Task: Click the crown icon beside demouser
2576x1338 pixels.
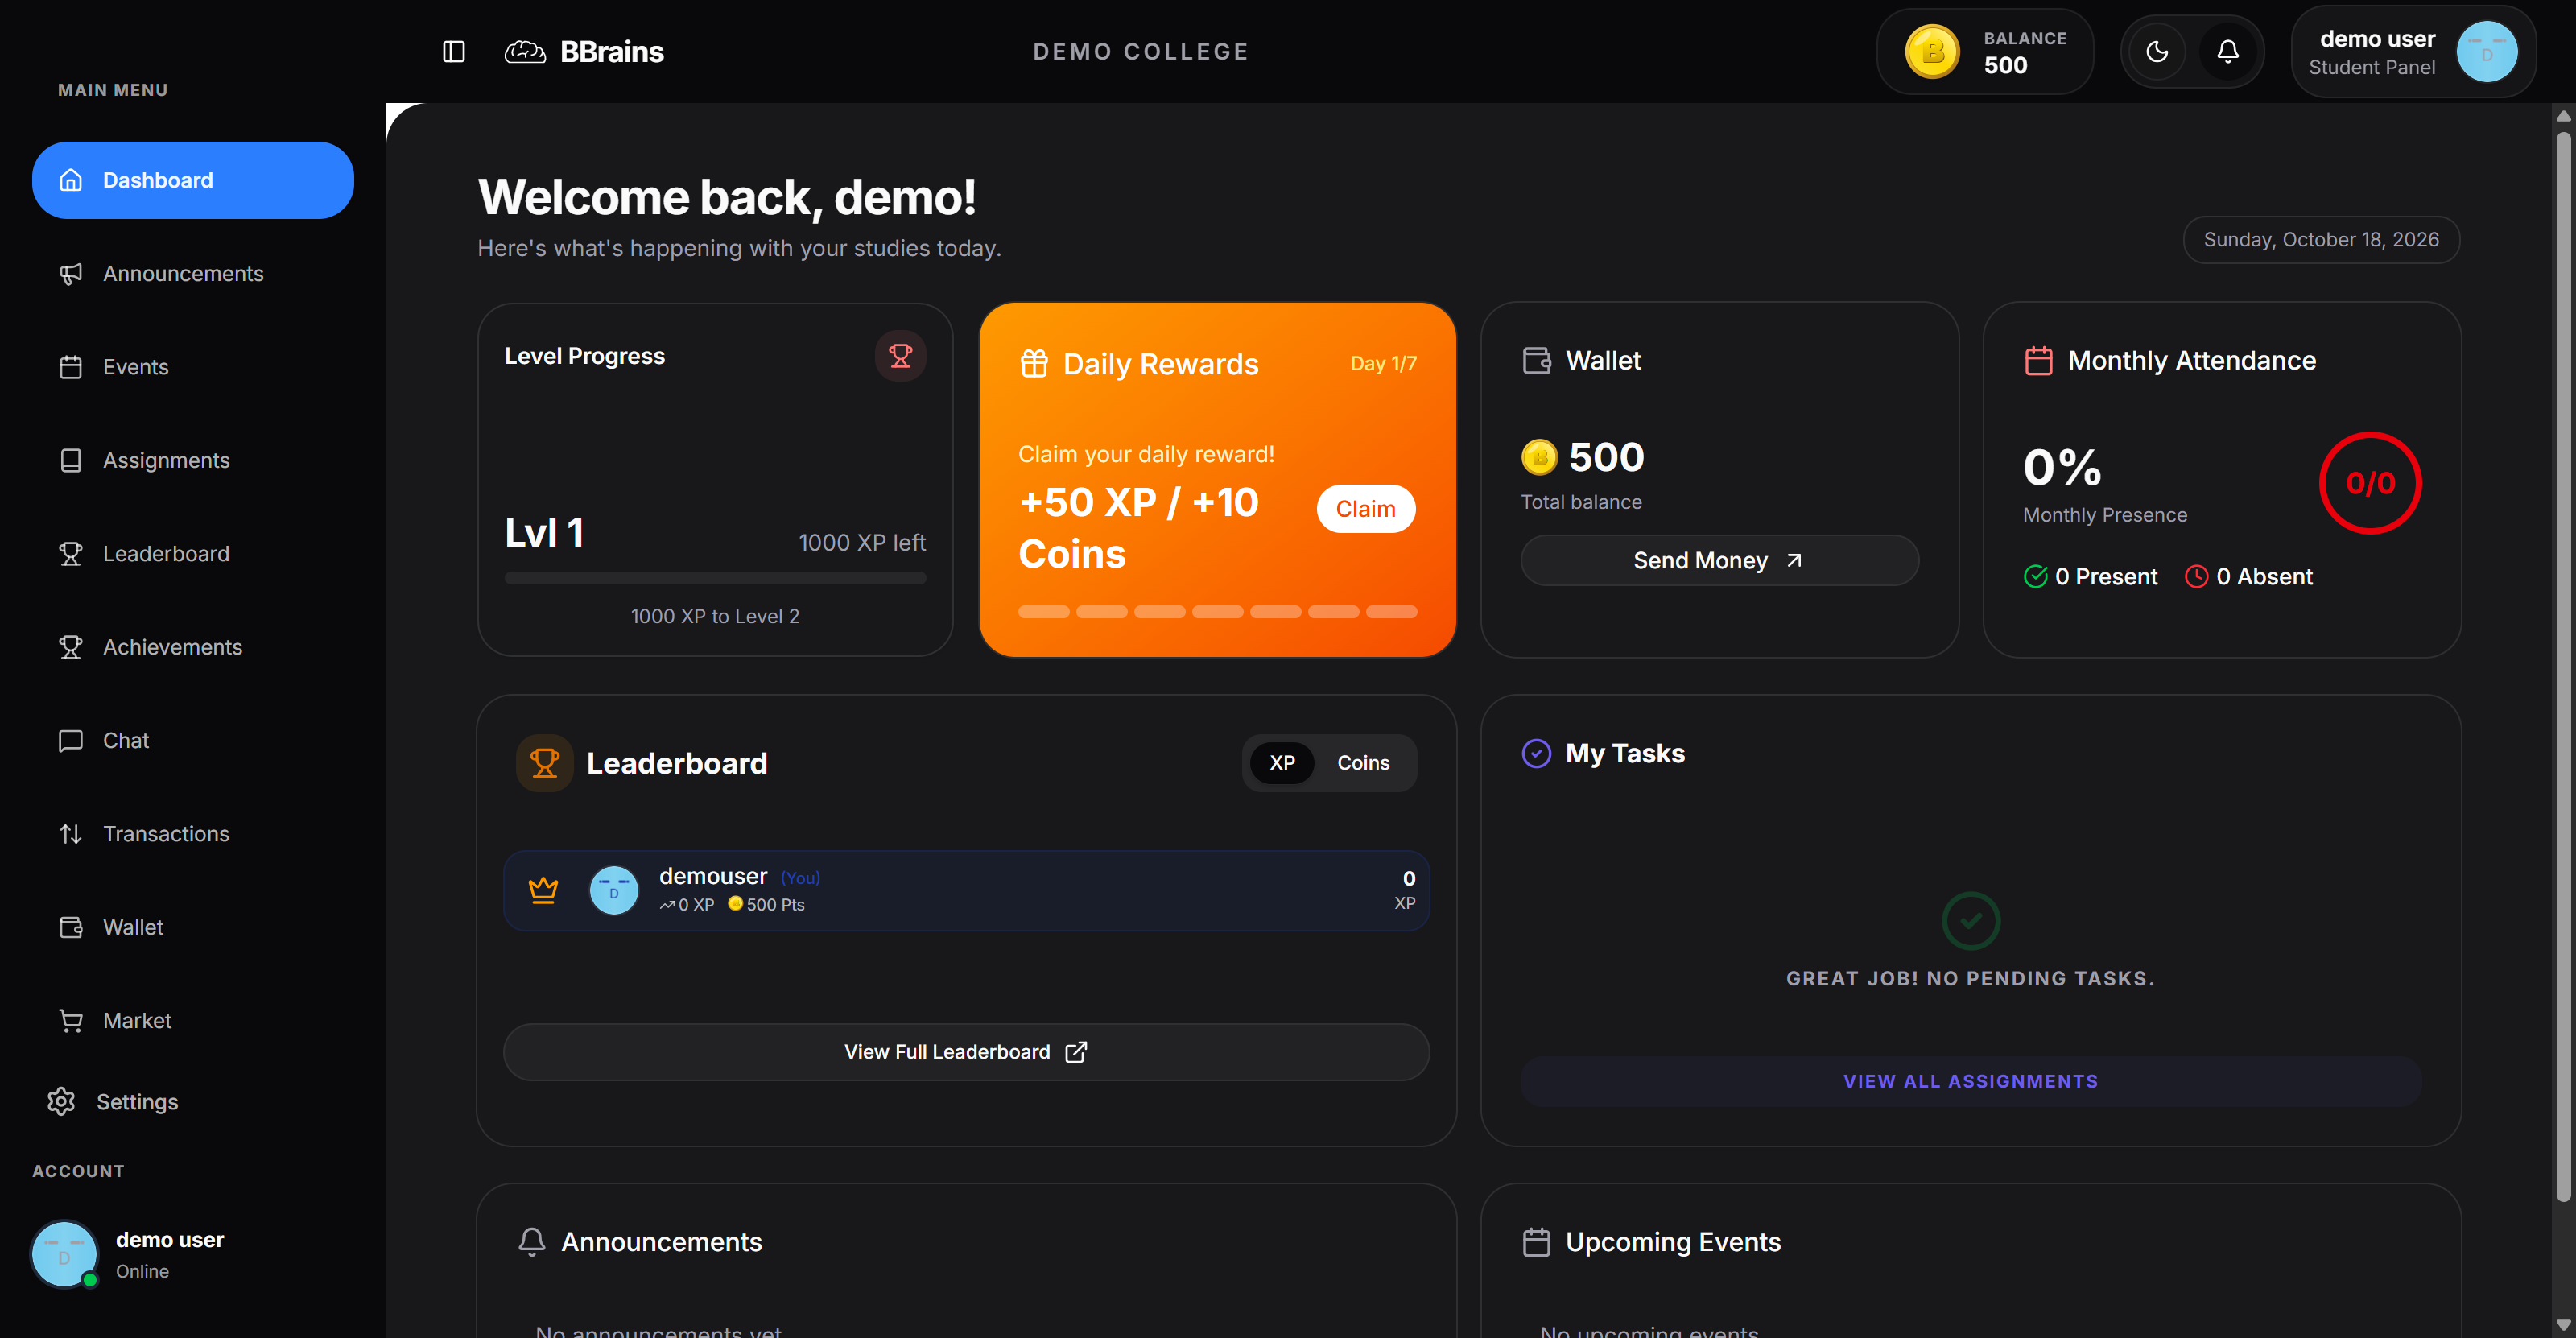Action: pos(543,890)
